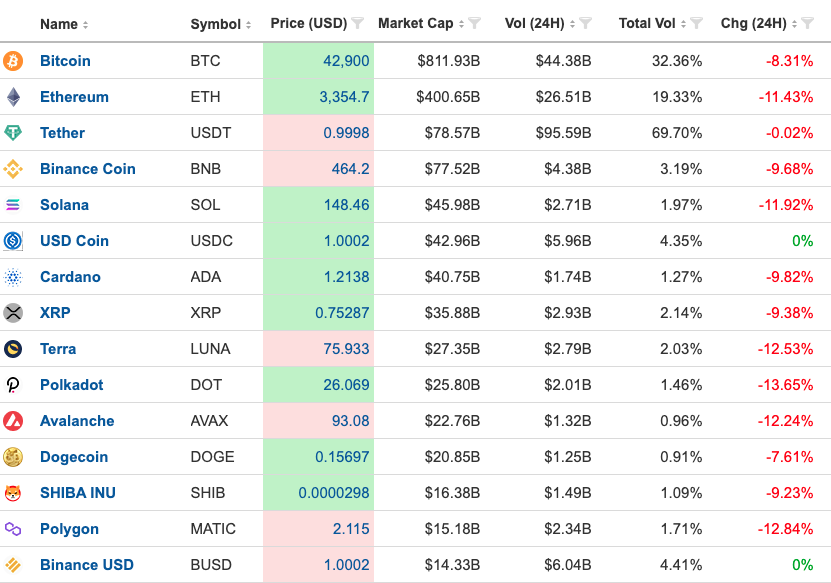This screenshot has height=583, width=831.
Task: Click the XRP logo icon
Action: click(13, 313)
